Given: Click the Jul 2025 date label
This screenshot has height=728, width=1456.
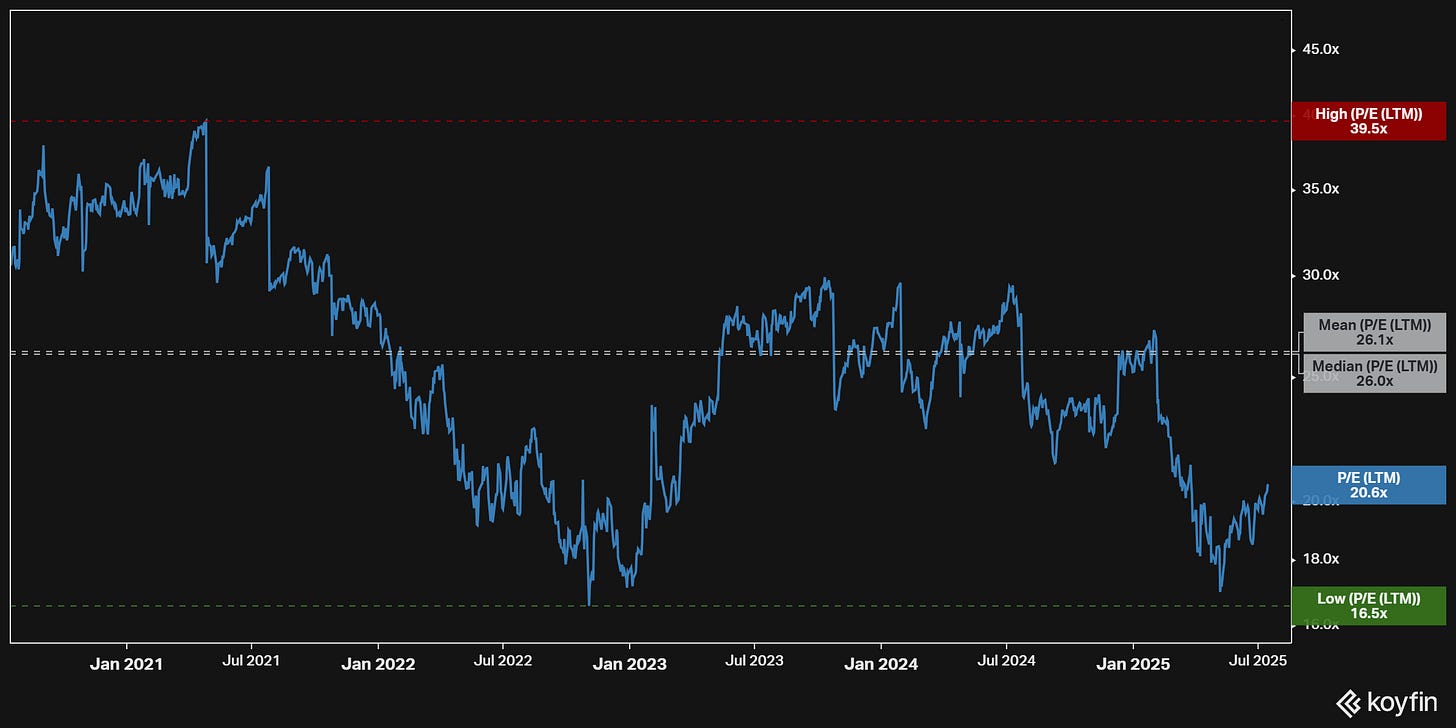Looking at the screenshot, I should [x=1257, y=661].
